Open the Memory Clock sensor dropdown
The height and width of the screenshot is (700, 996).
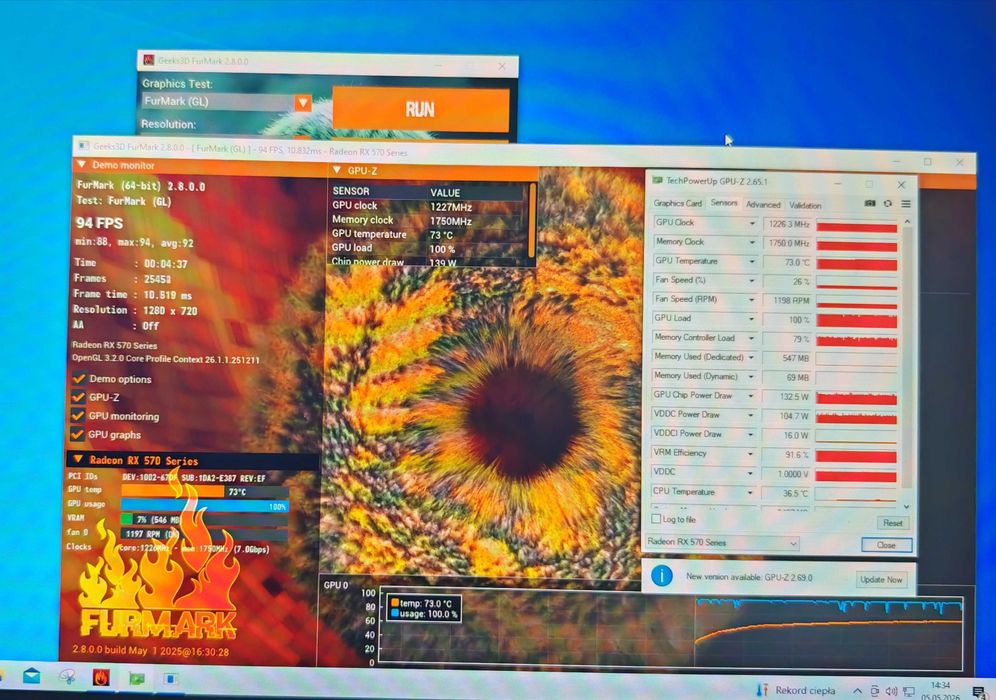coord(752,243)
